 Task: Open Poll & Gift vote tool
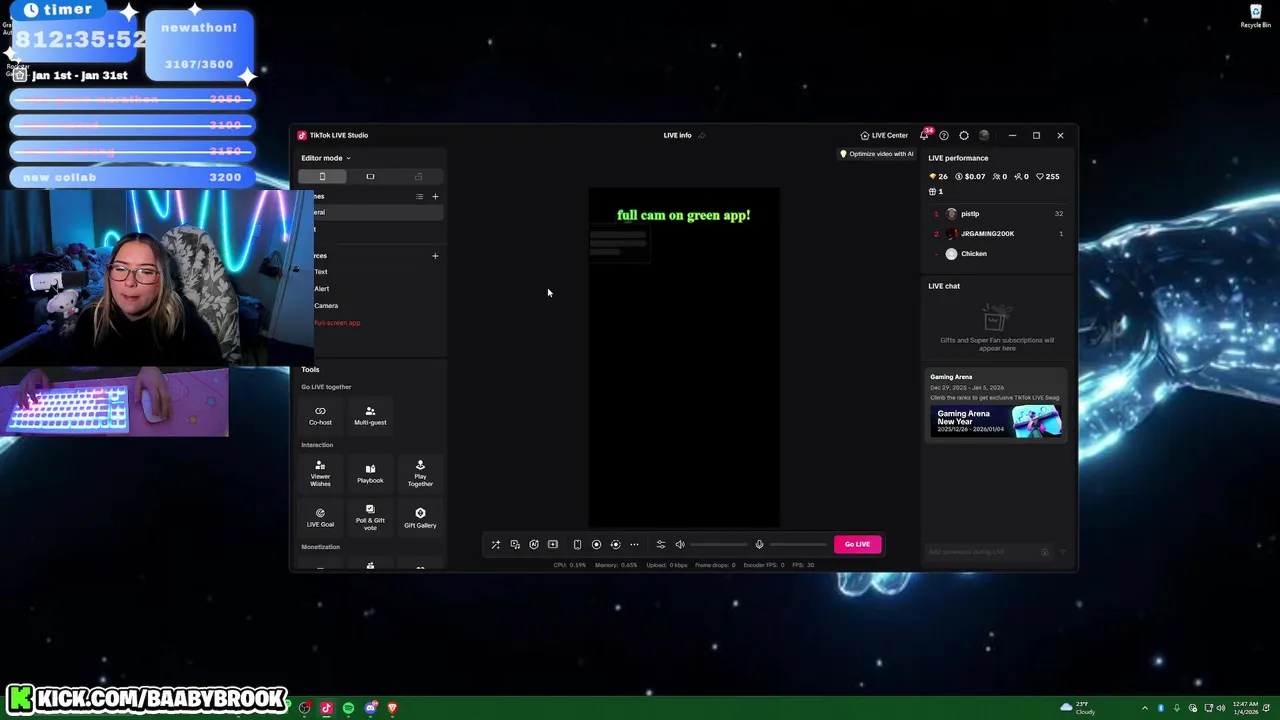(370, 518)
